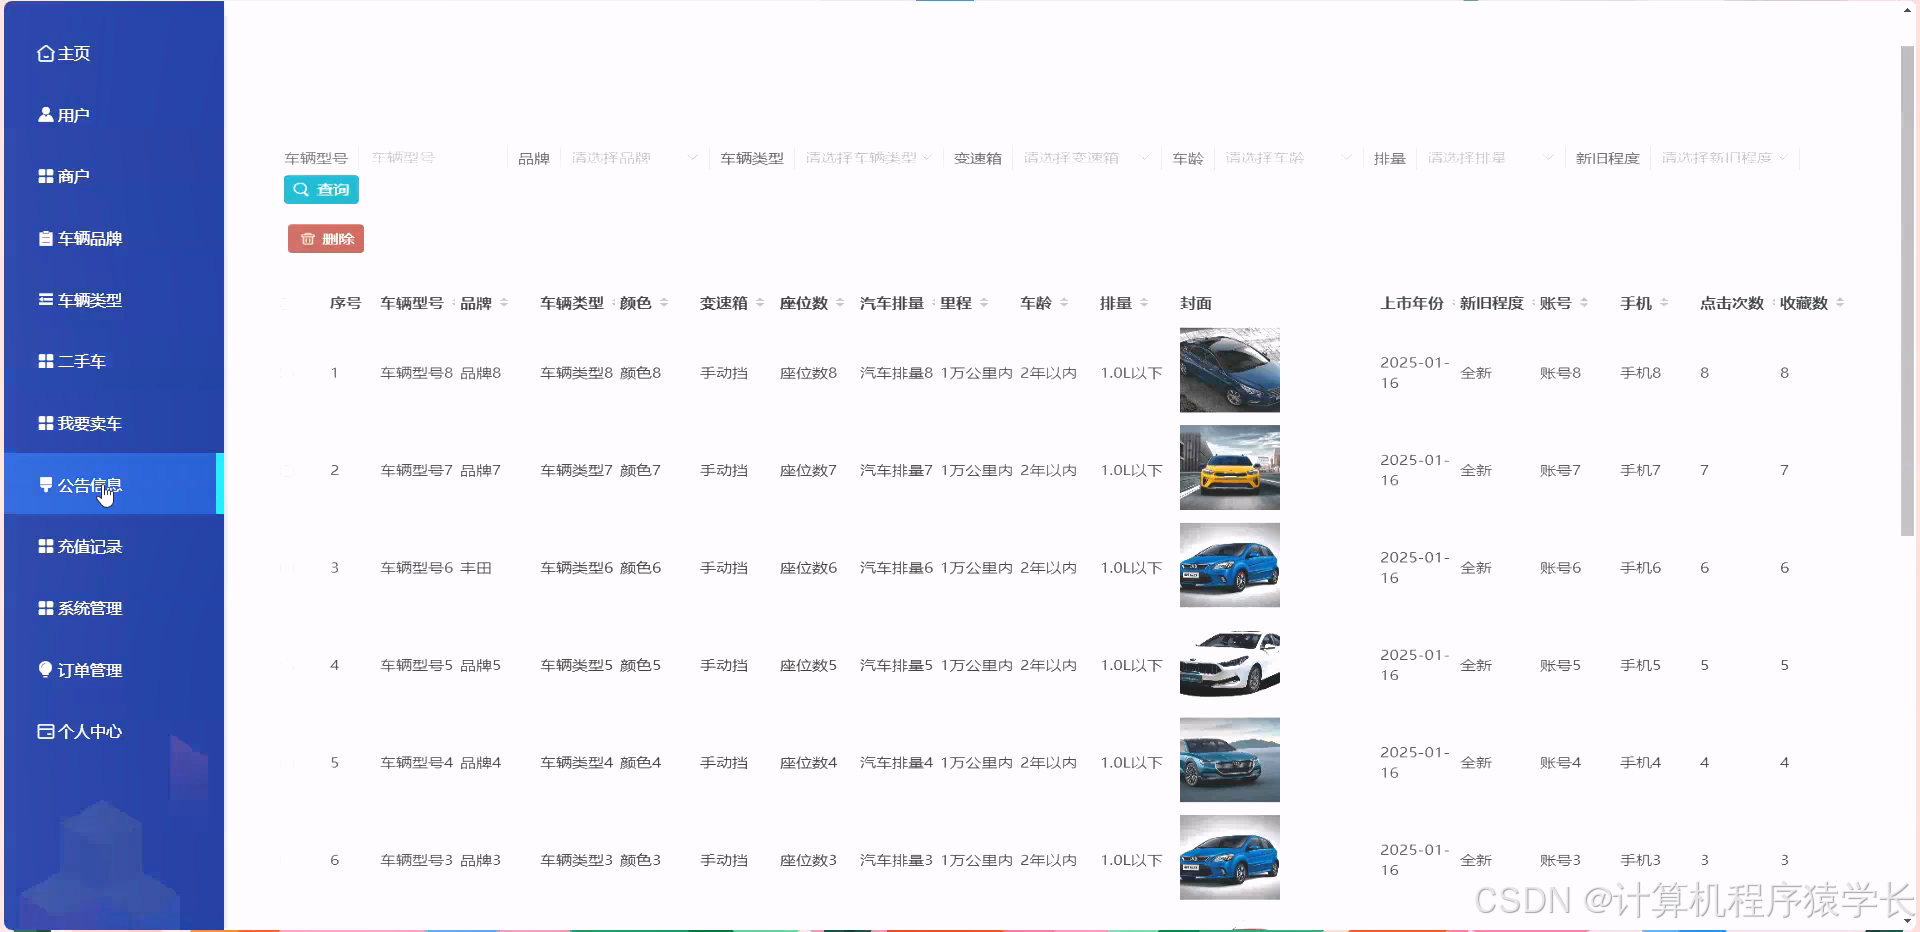Open the 品牌 dropdown selector
The width and height of the screenshot is (1920, 932).
tap(632, 157)
